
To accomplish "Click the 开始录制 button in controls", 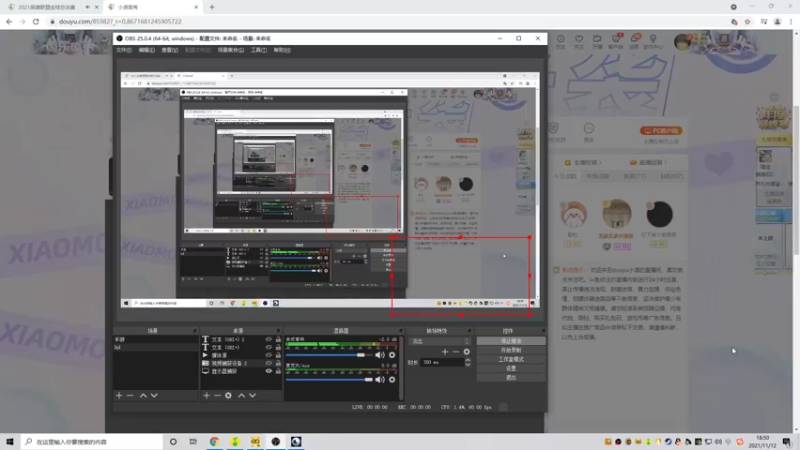I will point(511,350).
